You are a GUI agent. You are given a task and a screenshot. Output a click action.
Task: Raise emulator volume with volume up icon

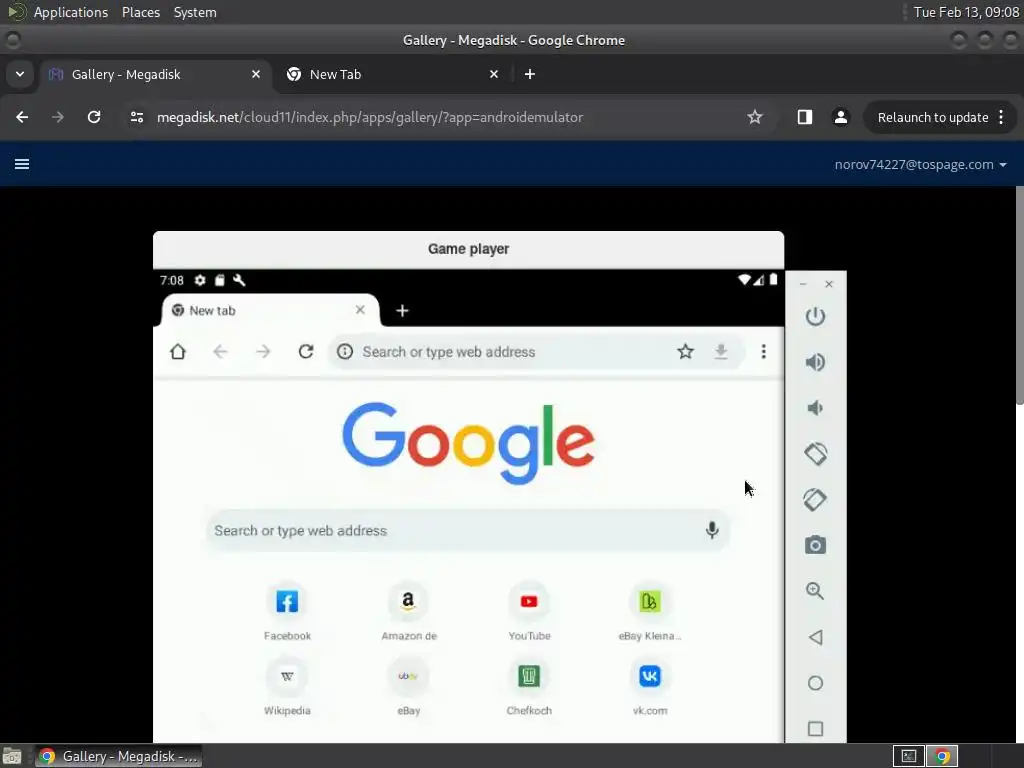pos(815,362)
